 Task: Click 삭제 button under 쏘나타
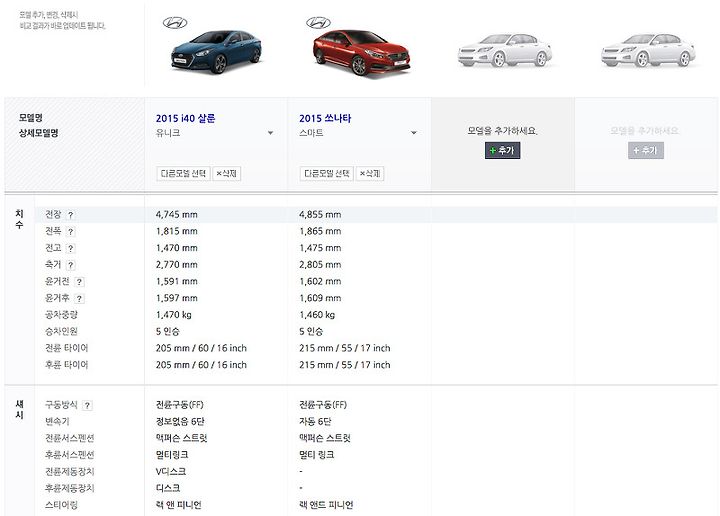pyautogui.click(x=370, y=174)
